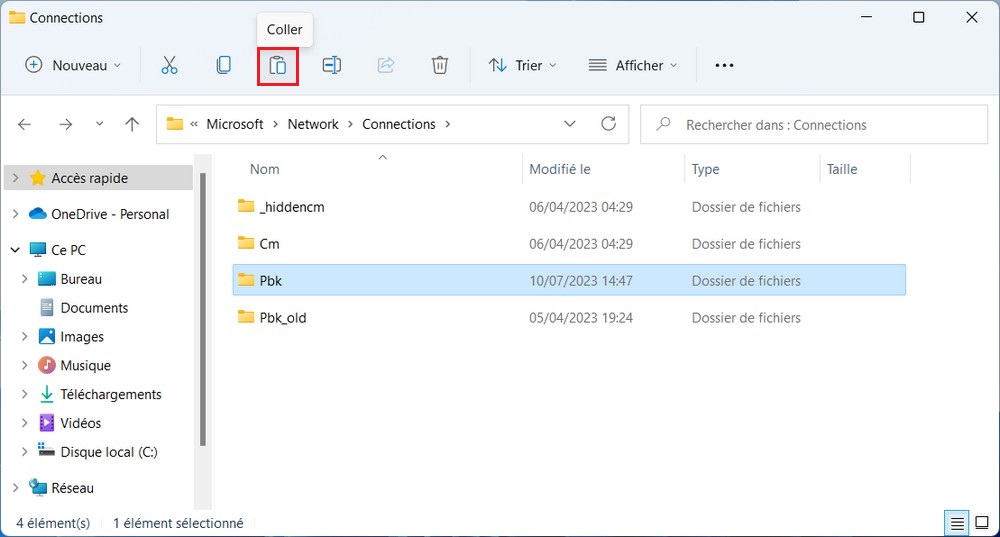Open the Nouveau dropdown
This screenshot has width=1000, height=537.
(x=73, y=65)
